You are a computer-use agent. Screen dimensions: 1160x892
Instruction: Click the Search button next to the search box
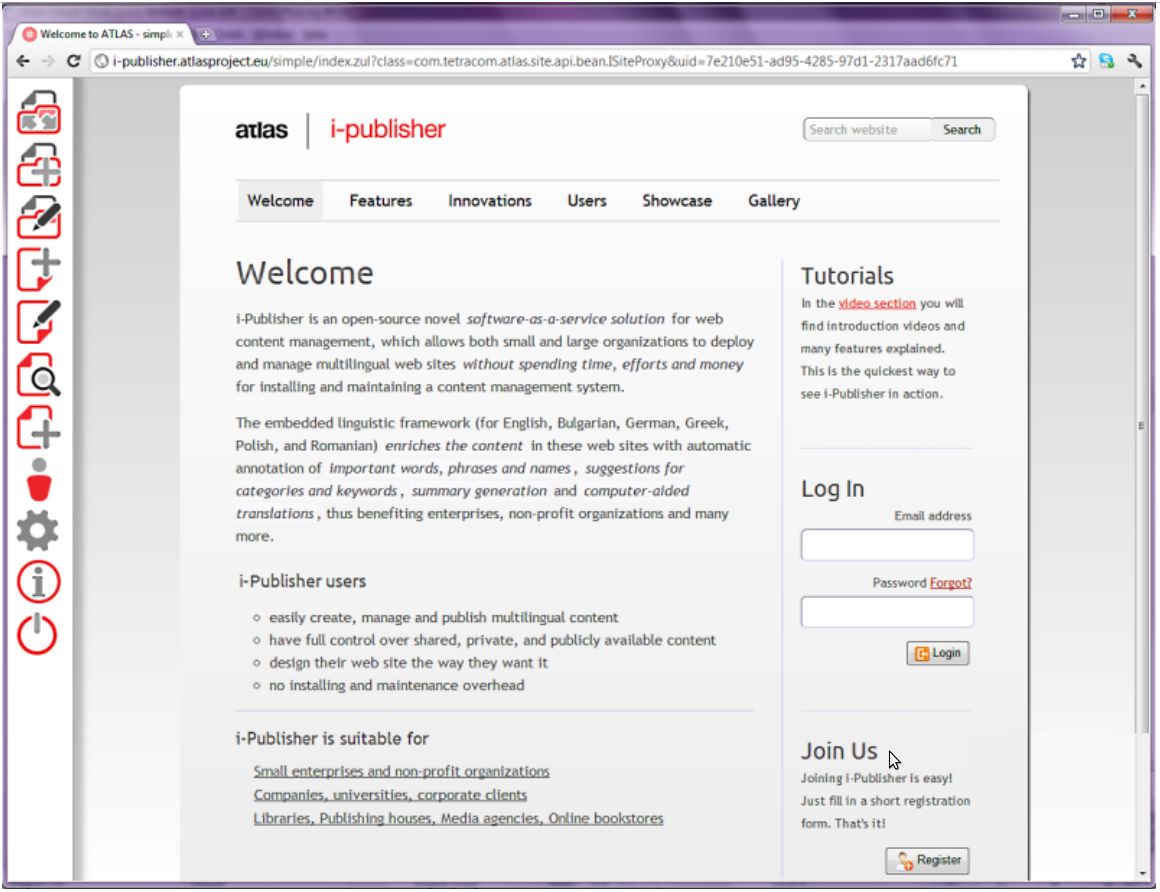click(962, 129)
